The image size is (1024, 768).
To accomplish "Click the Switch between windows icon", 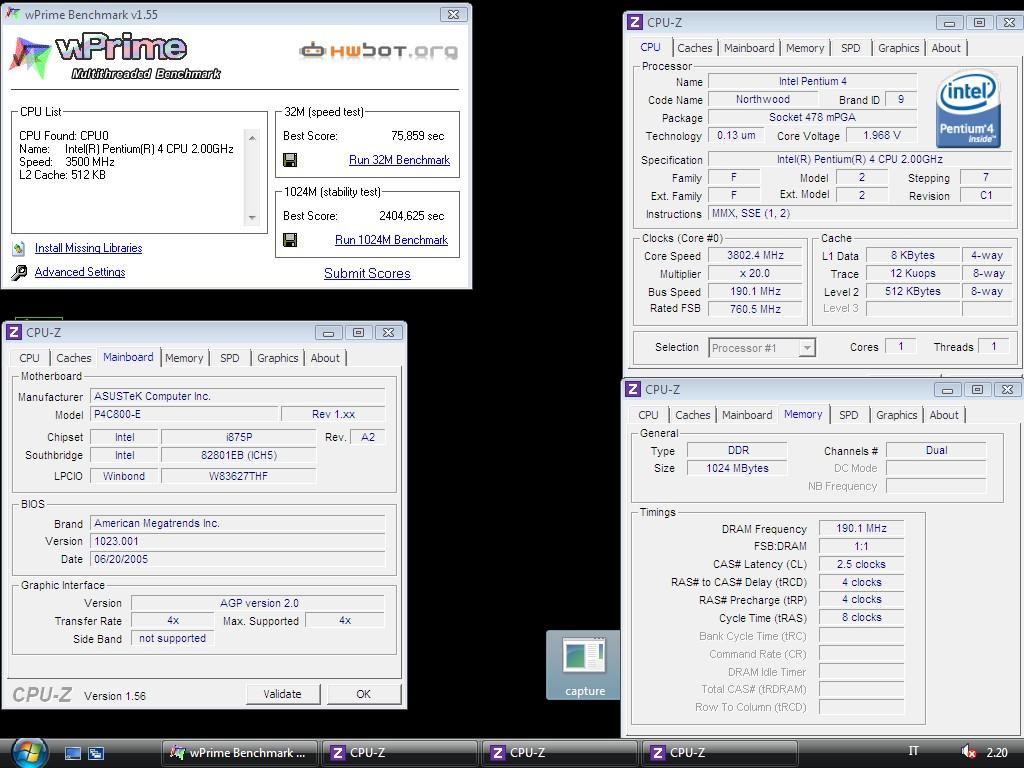I will [x=96, y=753].
